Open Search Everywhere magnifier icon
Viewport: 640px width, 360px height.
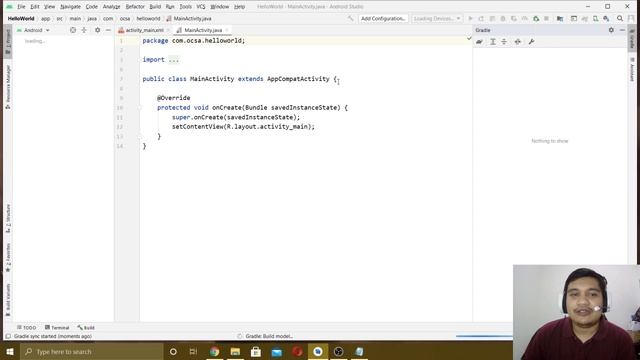pyautogui.click(x=620, y=18)
